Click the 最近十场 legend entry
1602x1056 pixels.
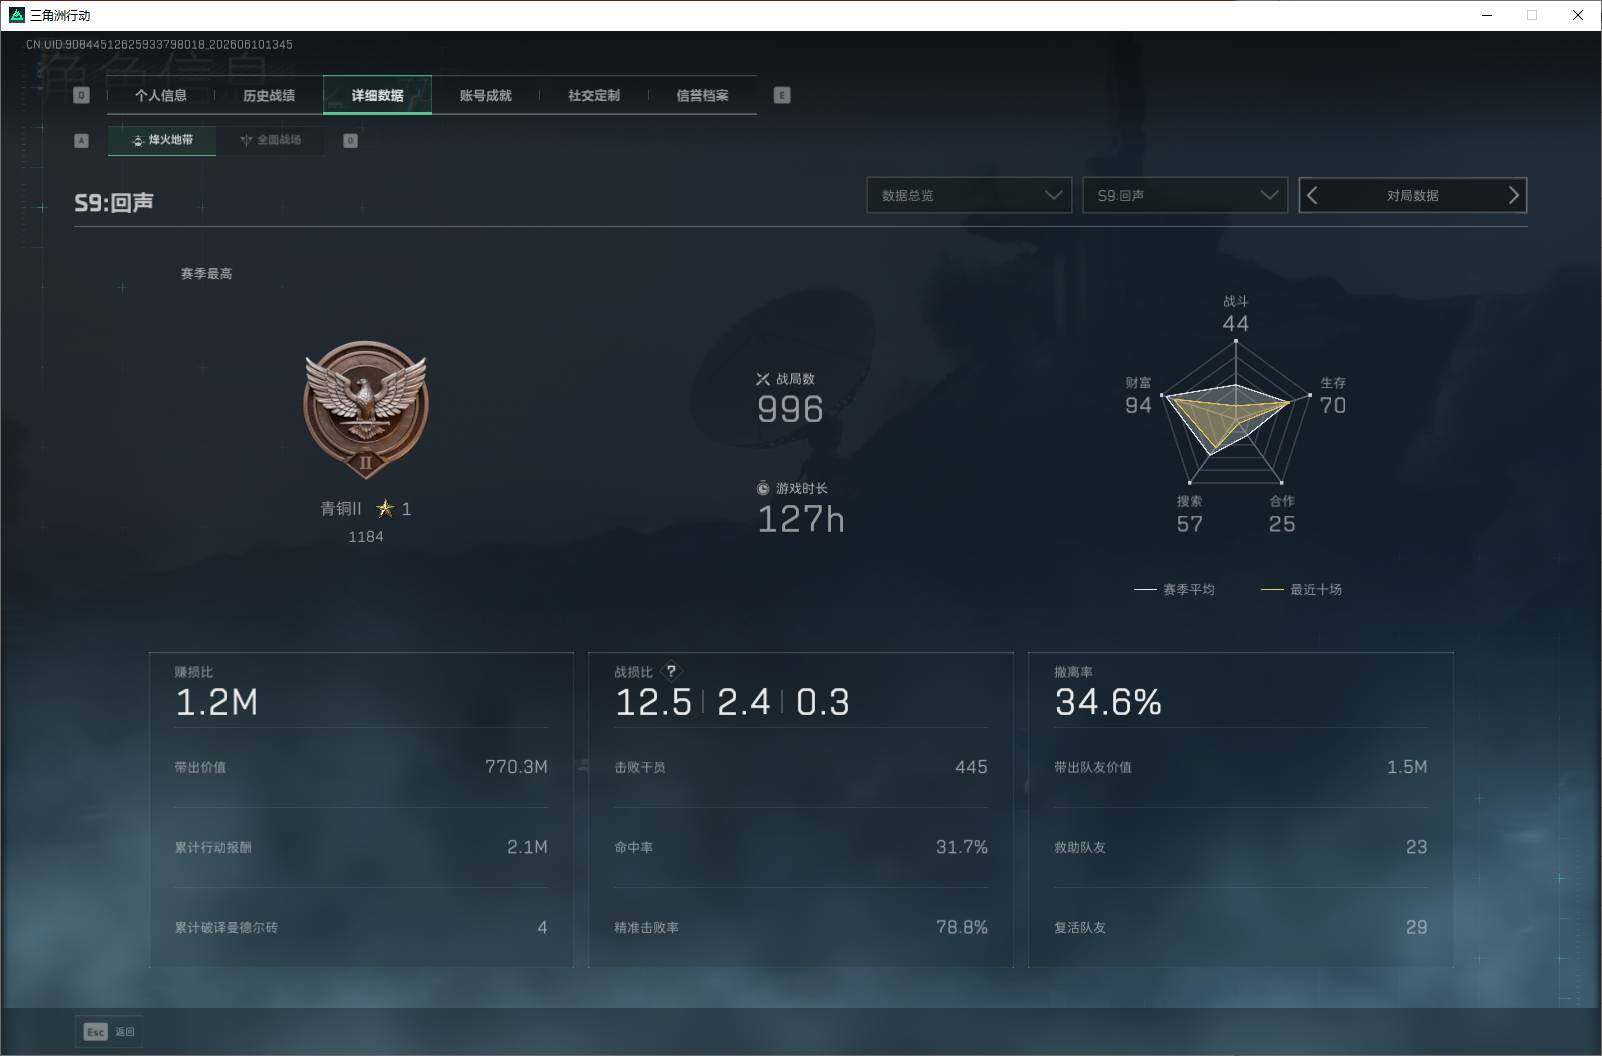(x=1301, y=590)
